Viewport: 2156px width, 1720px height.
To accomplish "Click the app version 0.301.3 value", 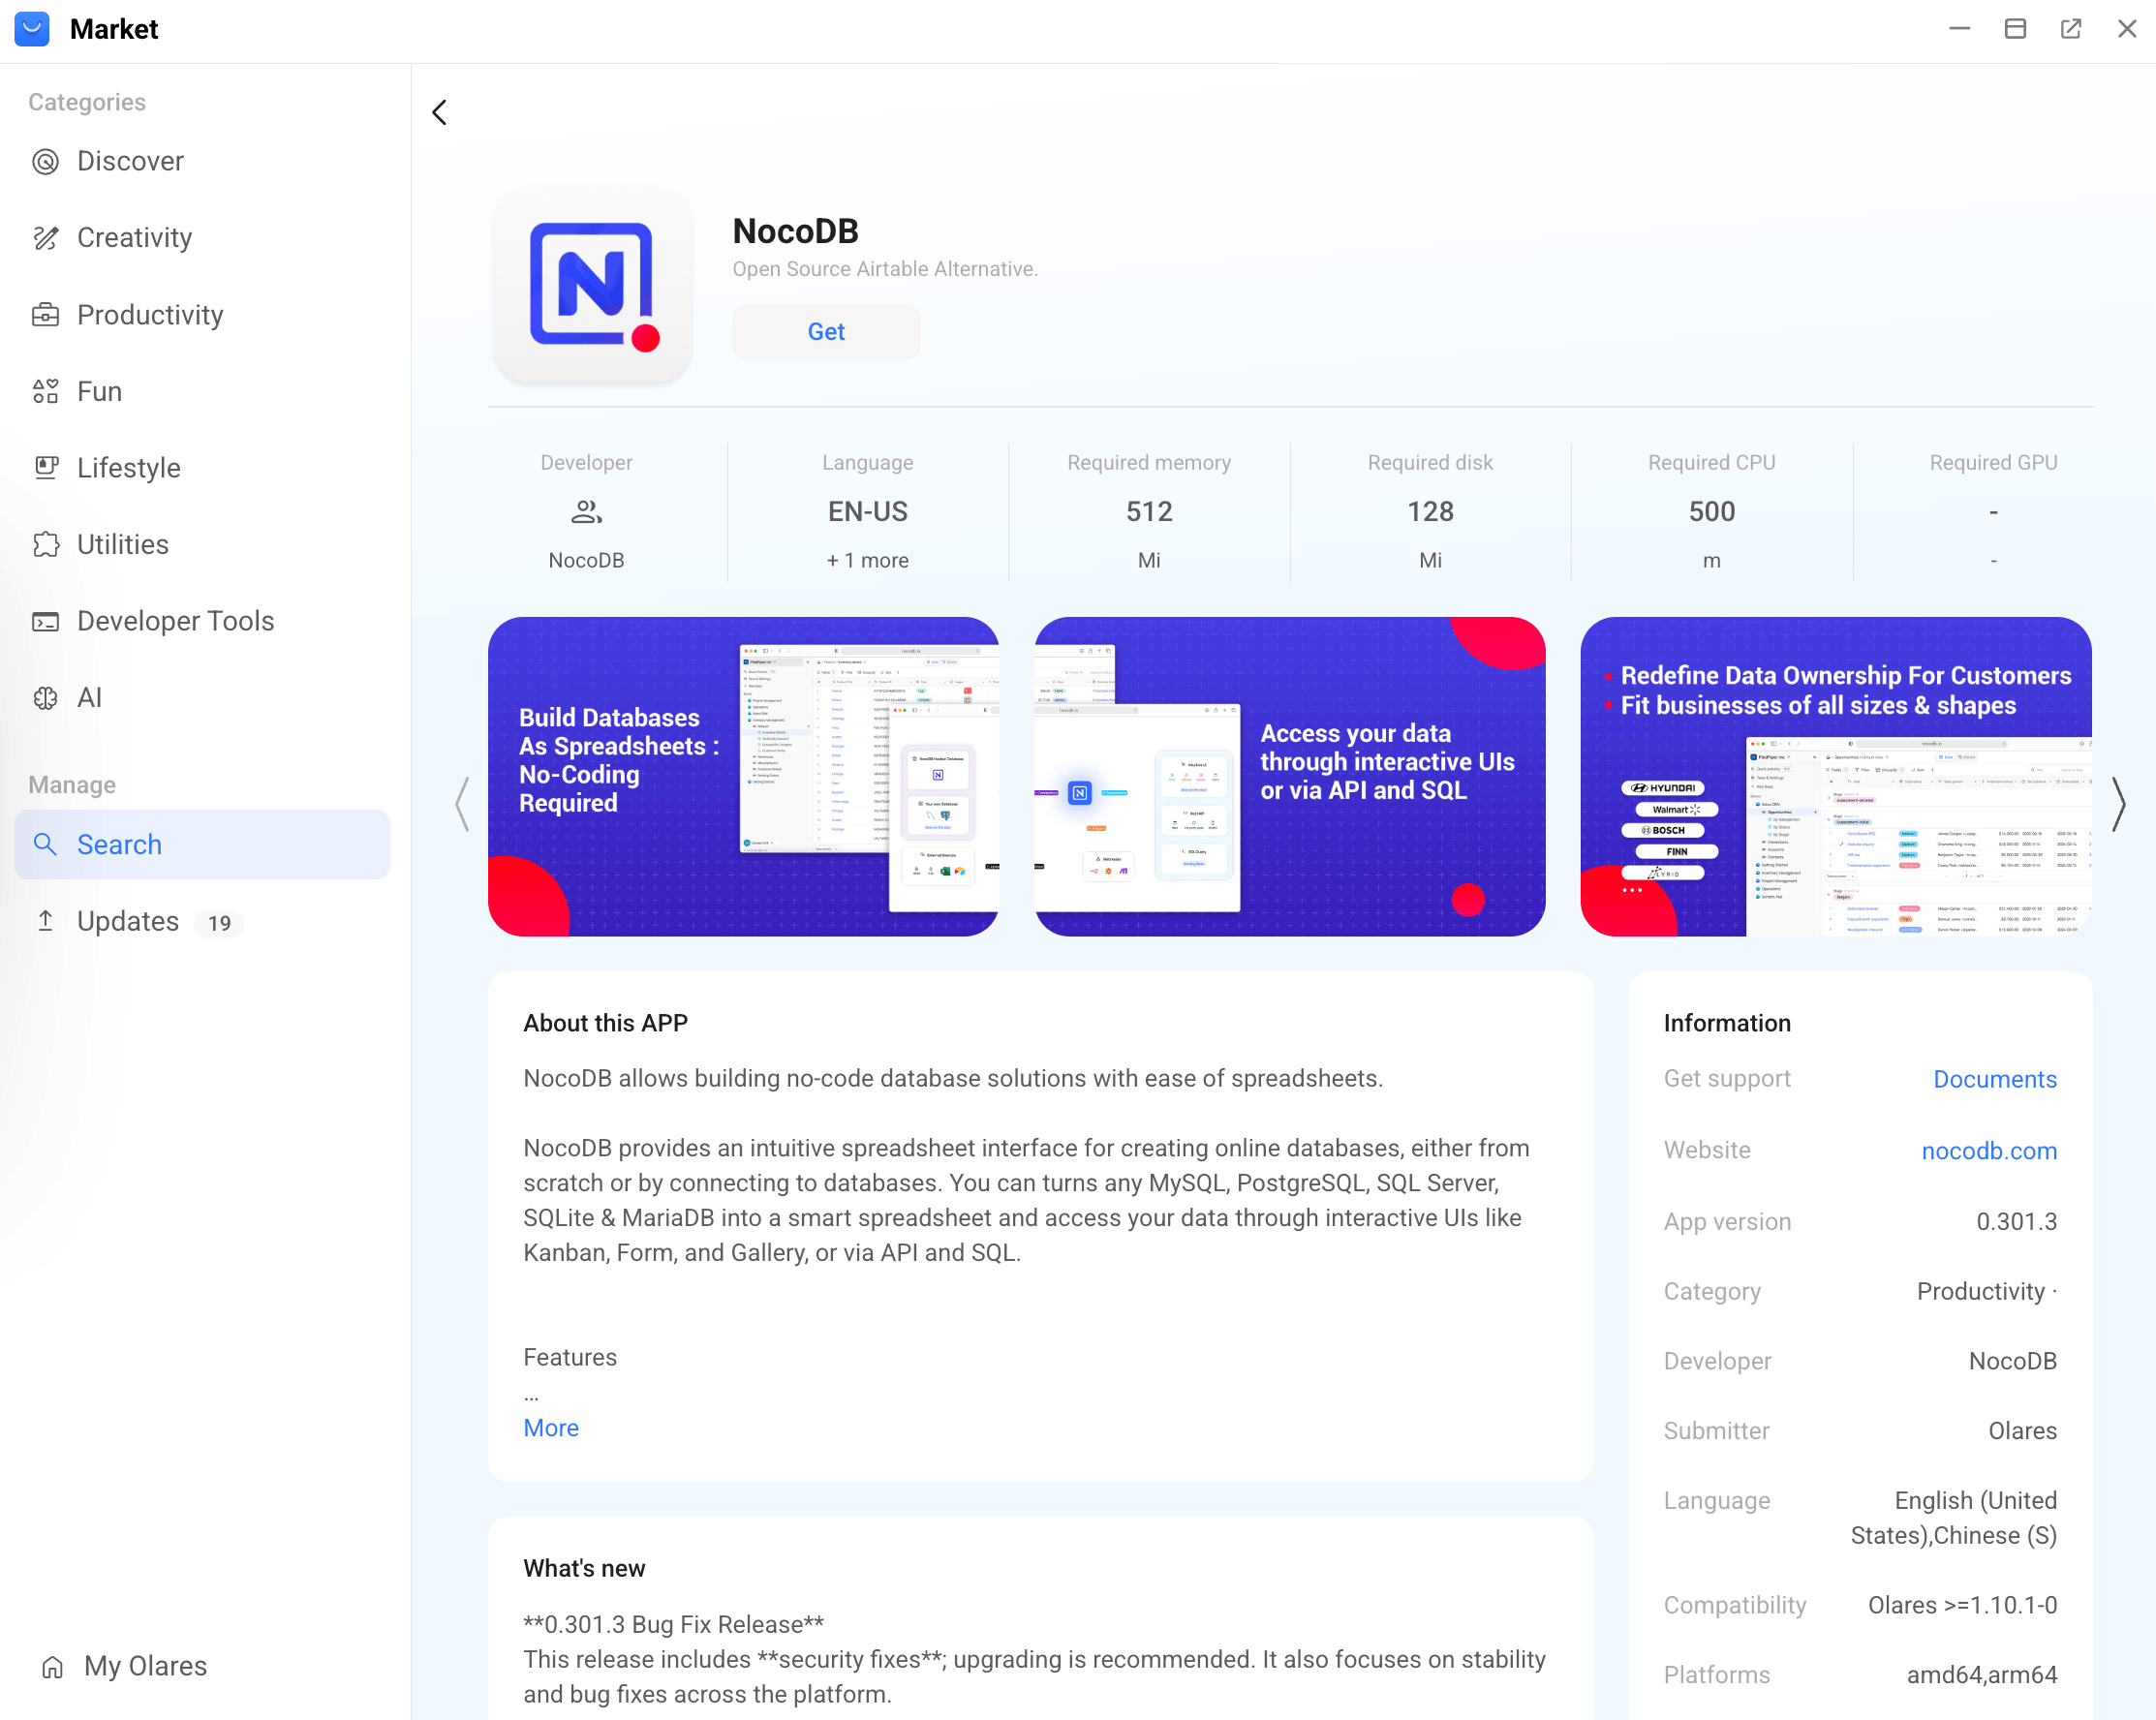I will coord(2016,1222).
